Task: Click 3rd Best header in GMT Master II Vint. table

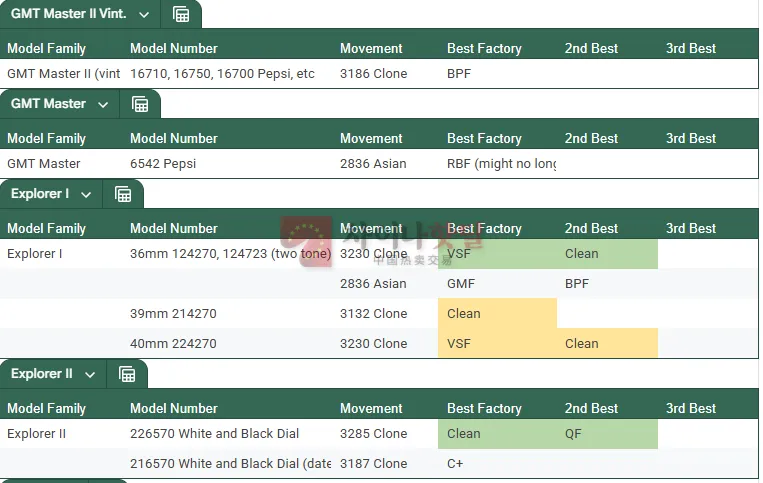Action: (691, 49)
